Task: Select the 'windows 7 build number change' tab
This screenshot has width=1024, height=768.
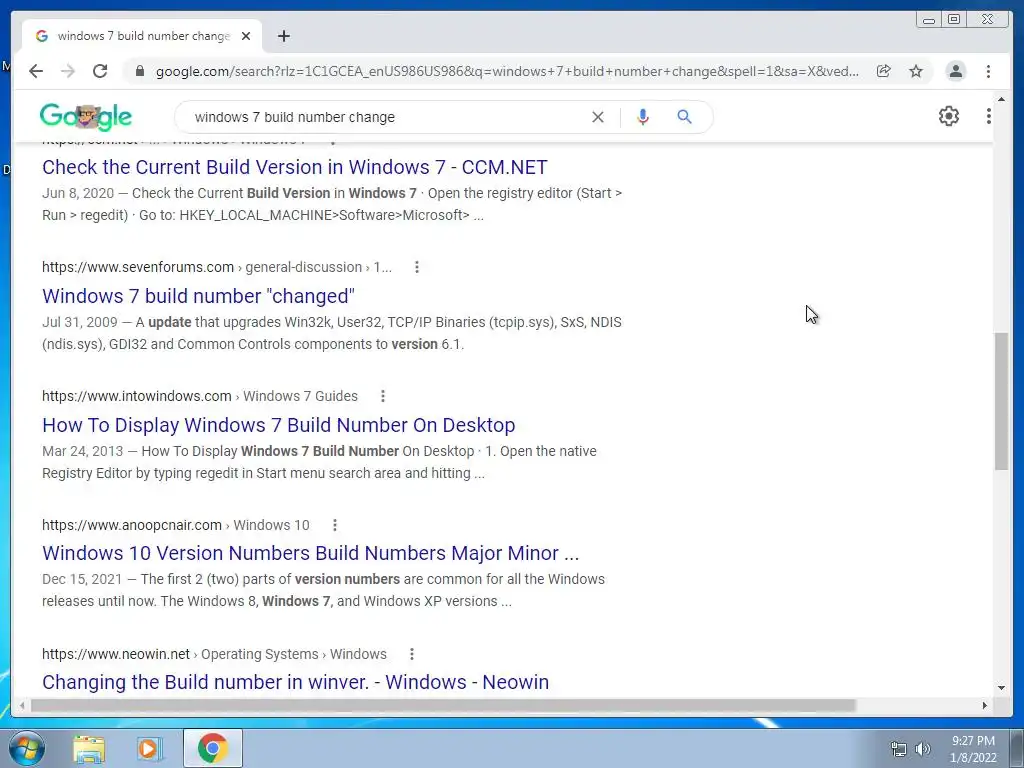Action: (142, 36)
